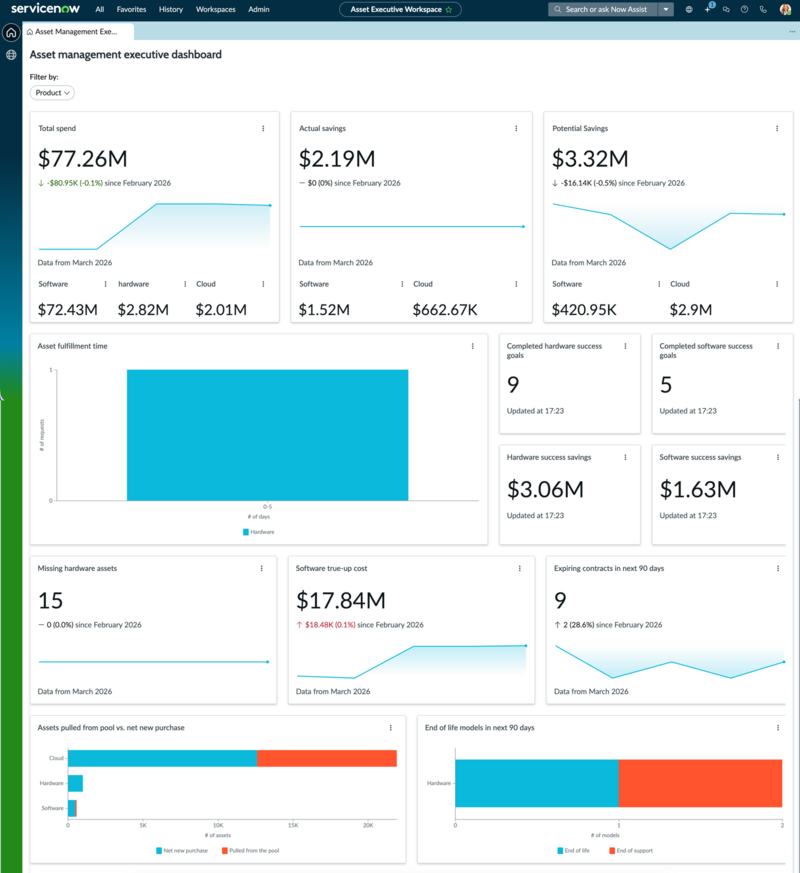Click the phone icon in top bar
This screenshot has height=873, width=800.
(763, 9)
